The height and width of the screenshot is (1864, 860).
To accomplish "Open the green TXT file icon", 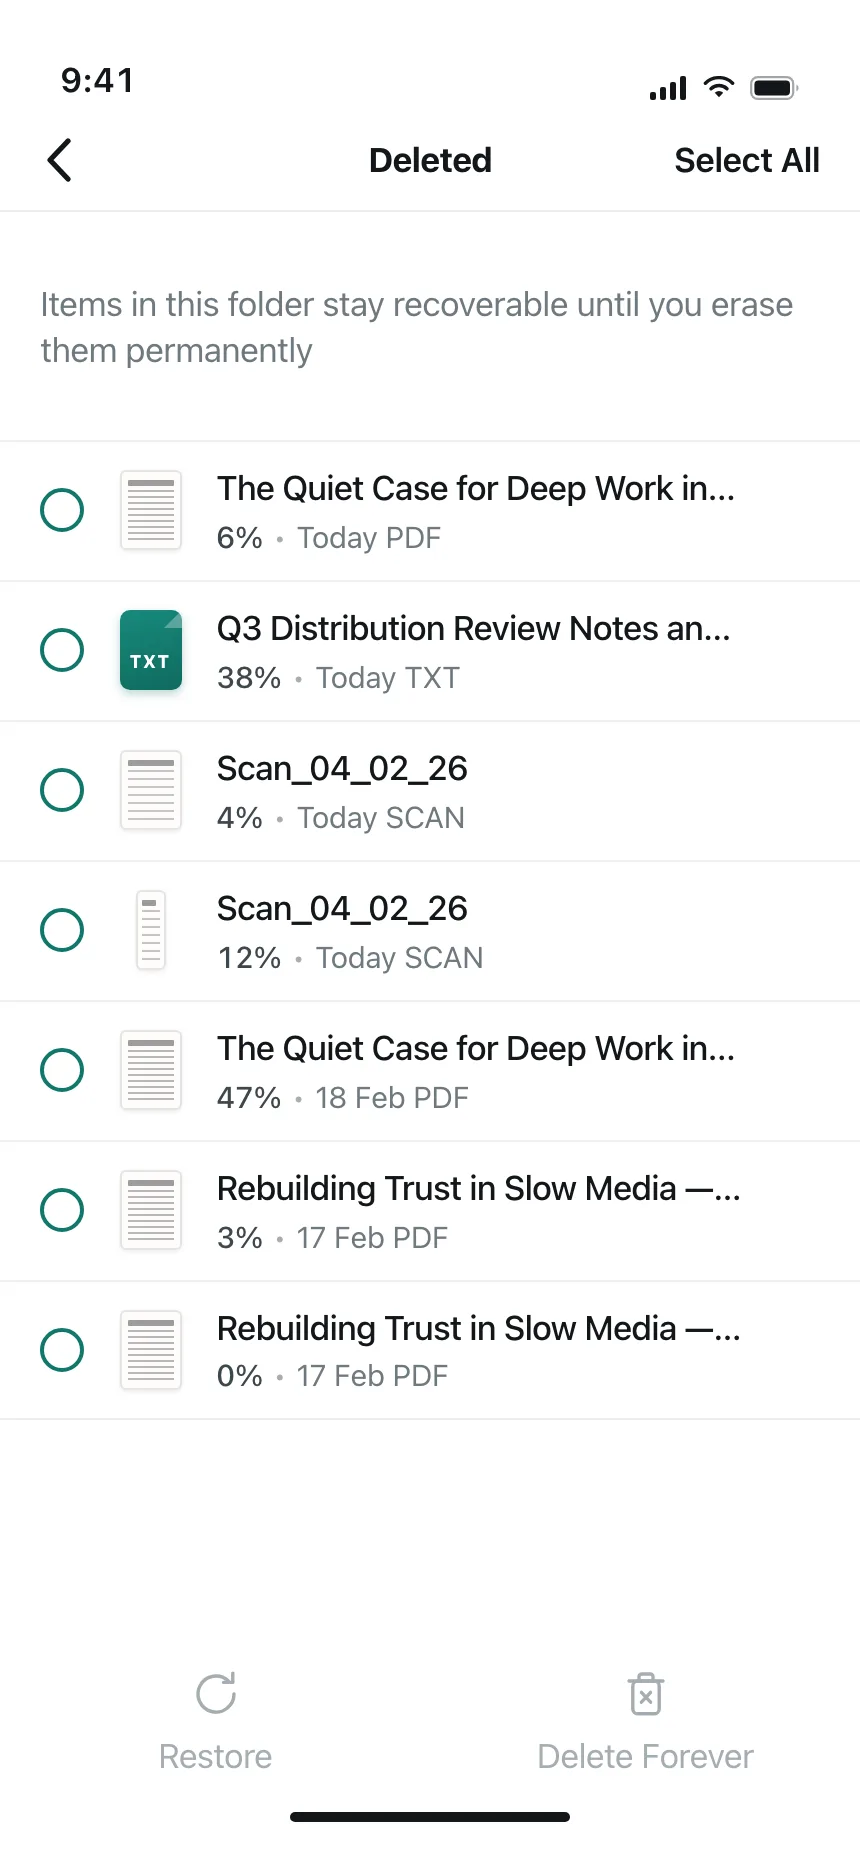I will coord(151,650).
